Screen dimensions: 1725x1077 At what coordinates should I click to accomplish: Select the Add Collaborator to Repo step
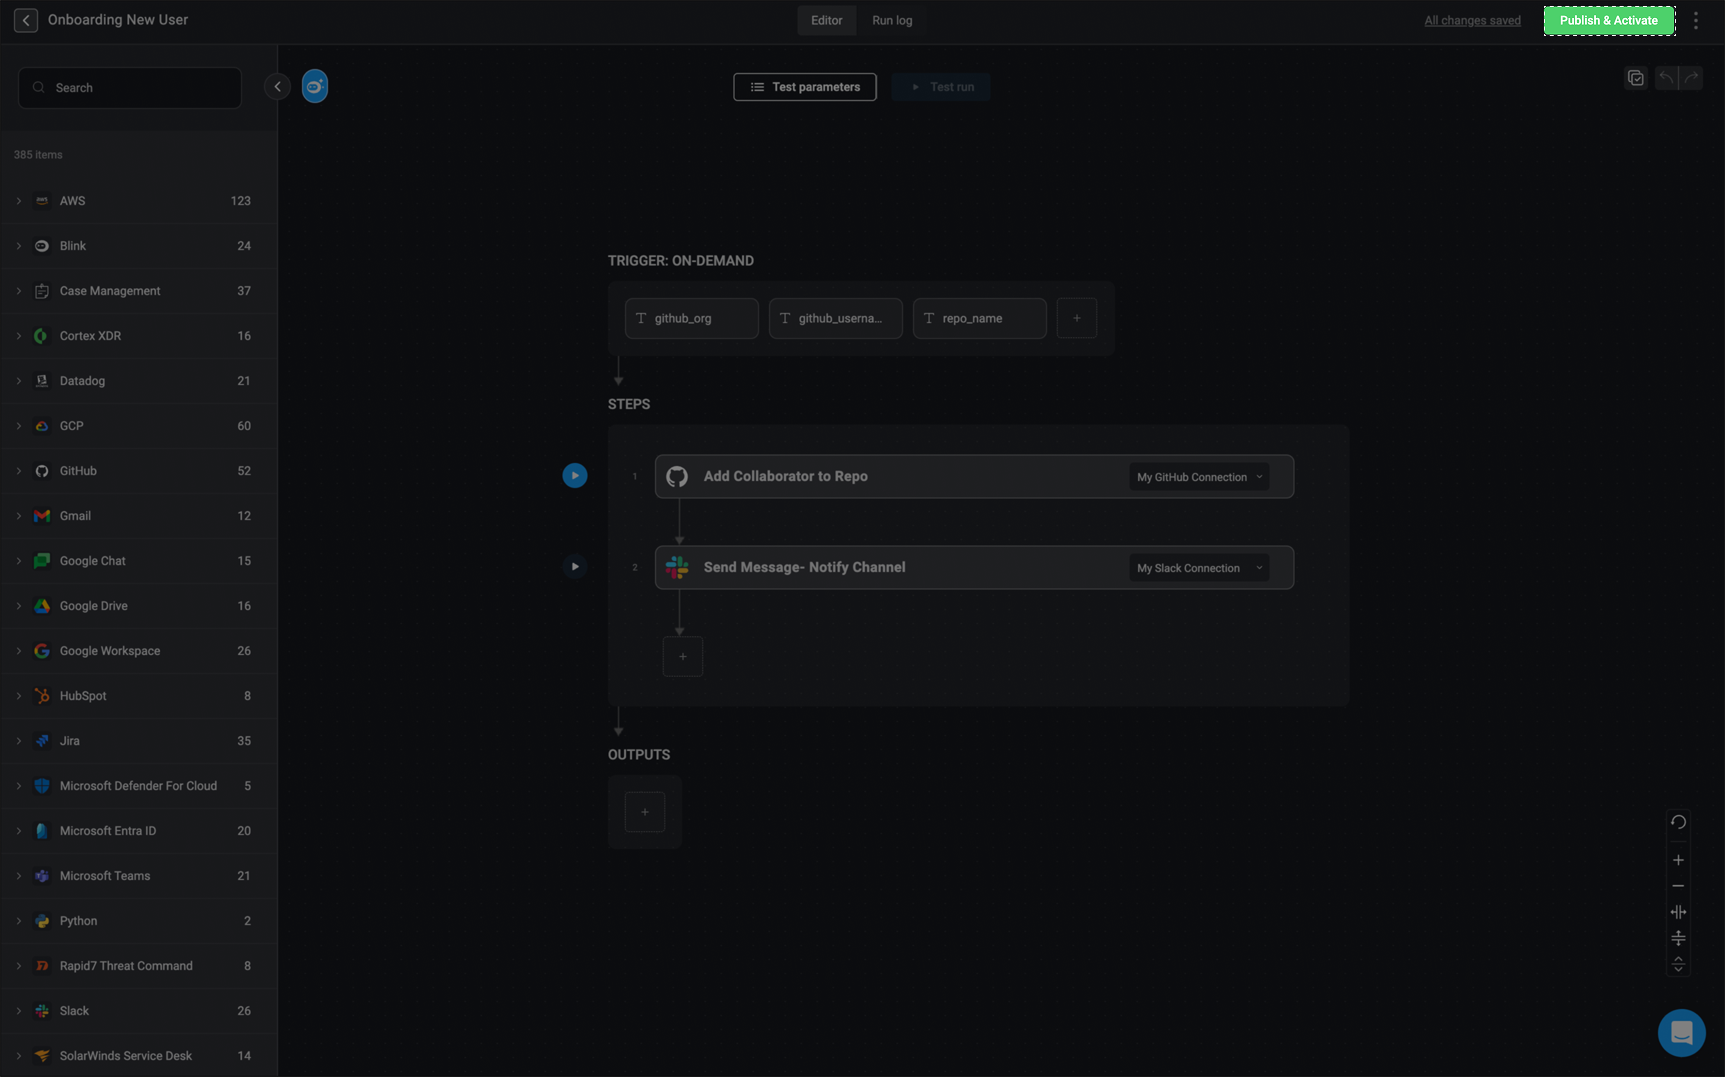(974, 477)
